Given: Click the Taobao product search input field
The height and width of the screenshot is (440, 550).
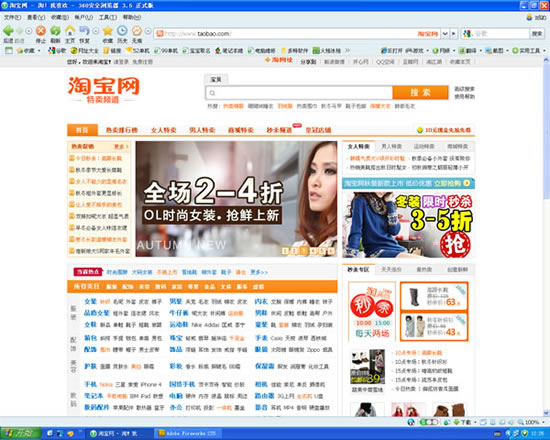Looking at the screenshot, I should [299, 93].
